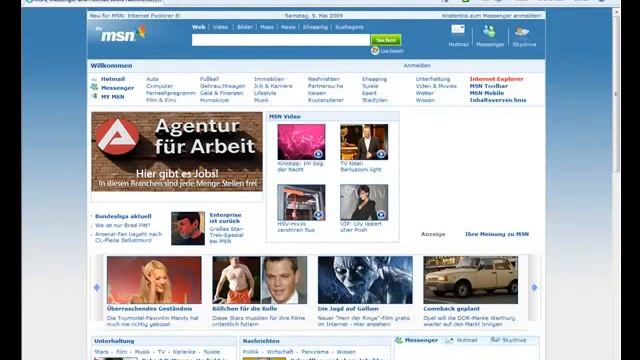Click into the MSN search box
The image size is (640, 360).
[281, 40]
